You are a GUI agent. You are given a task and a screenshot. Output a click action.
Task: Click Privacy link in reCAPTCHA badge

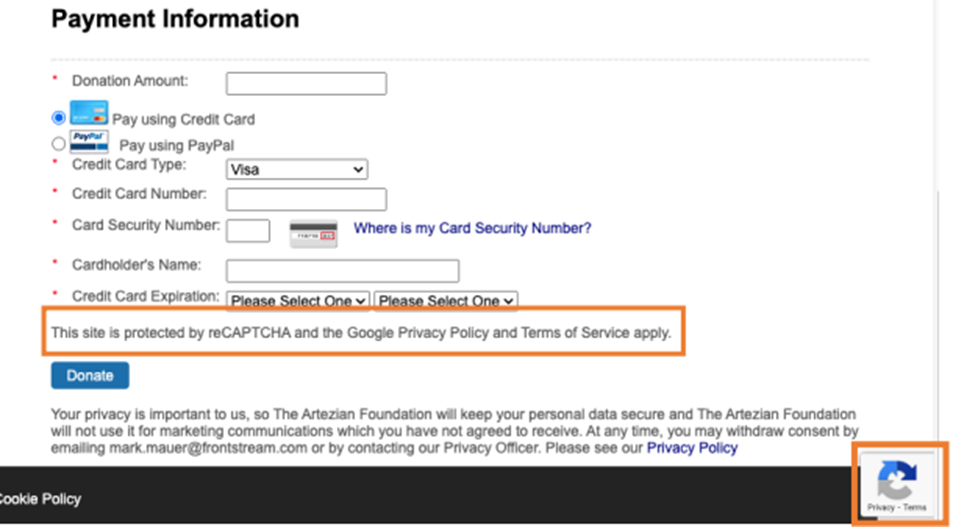[880, 507]
